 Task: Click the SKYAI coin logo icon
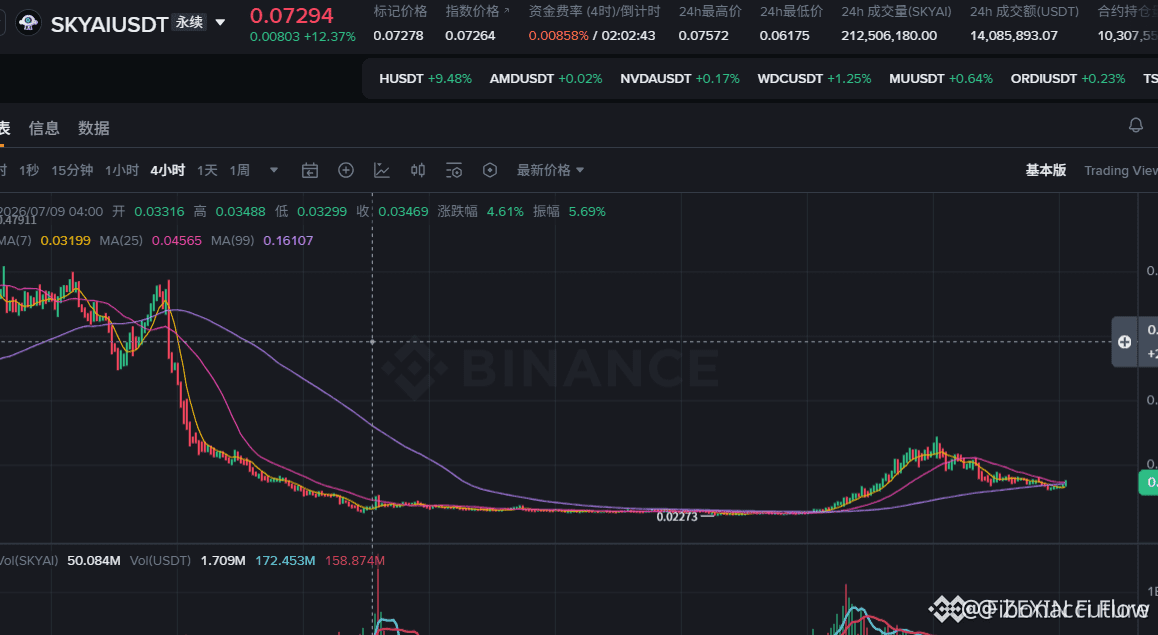(x=28, y=24)
